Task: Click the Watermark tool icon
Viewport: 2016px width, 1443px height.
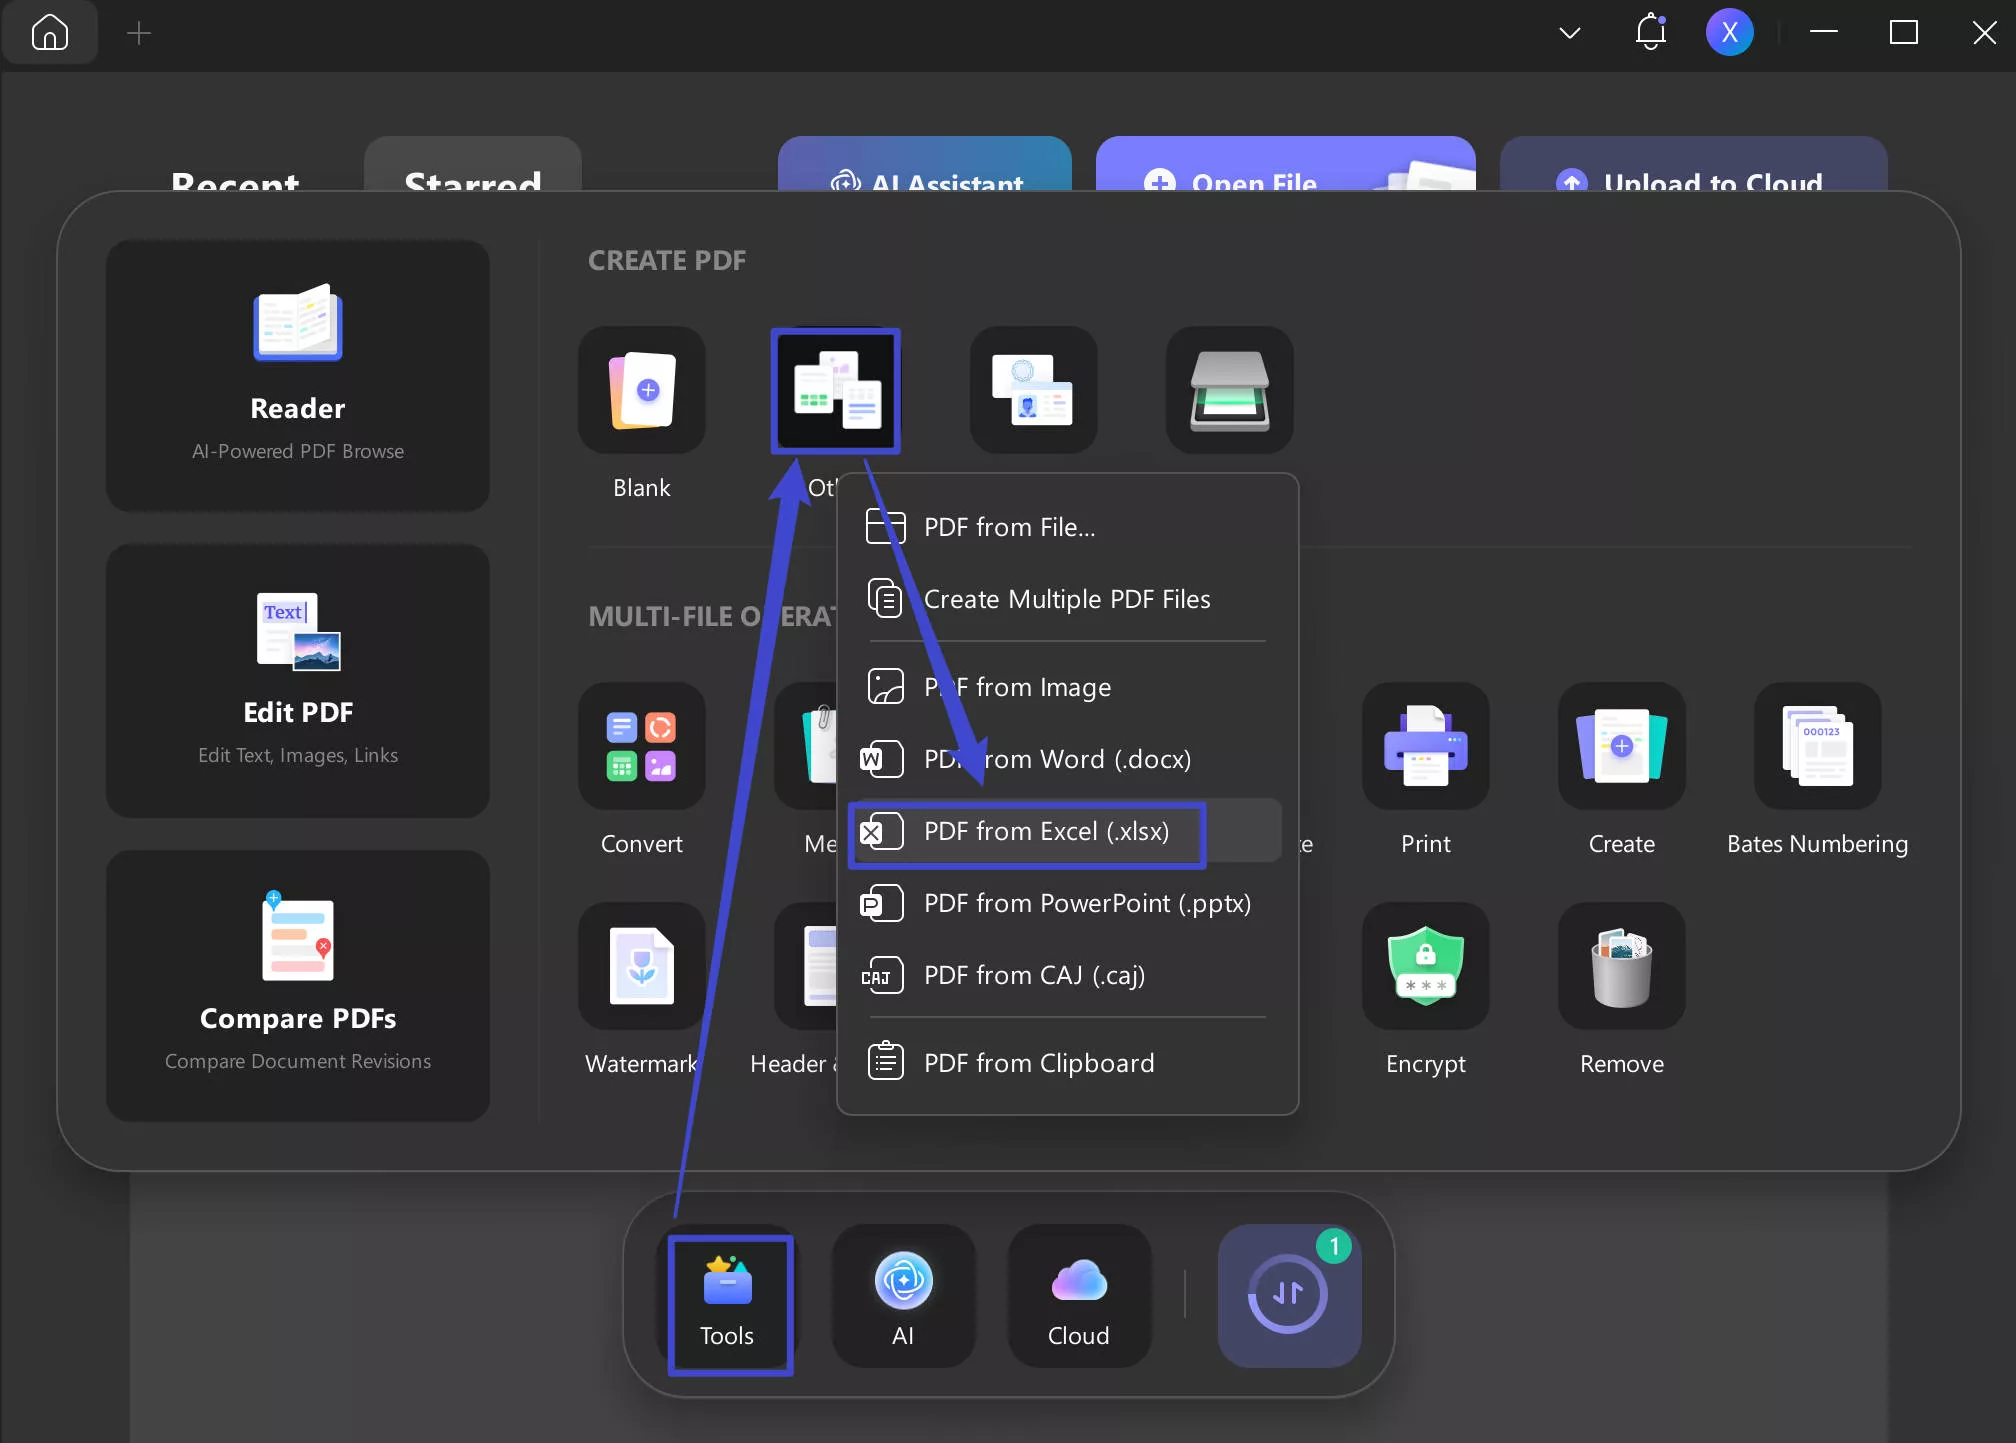Action: [642, 967]
